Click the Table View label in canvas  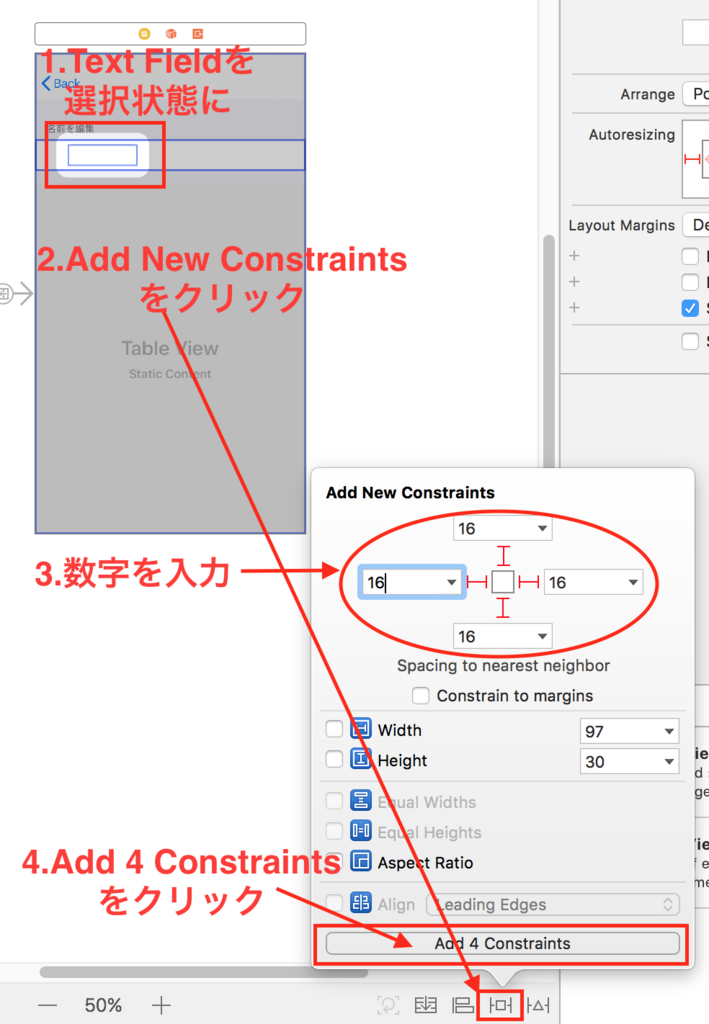click(170, 348)
